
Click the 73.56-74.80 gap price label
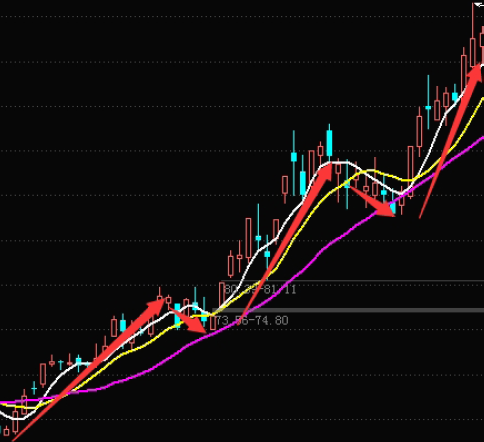[x=252, y=321]
